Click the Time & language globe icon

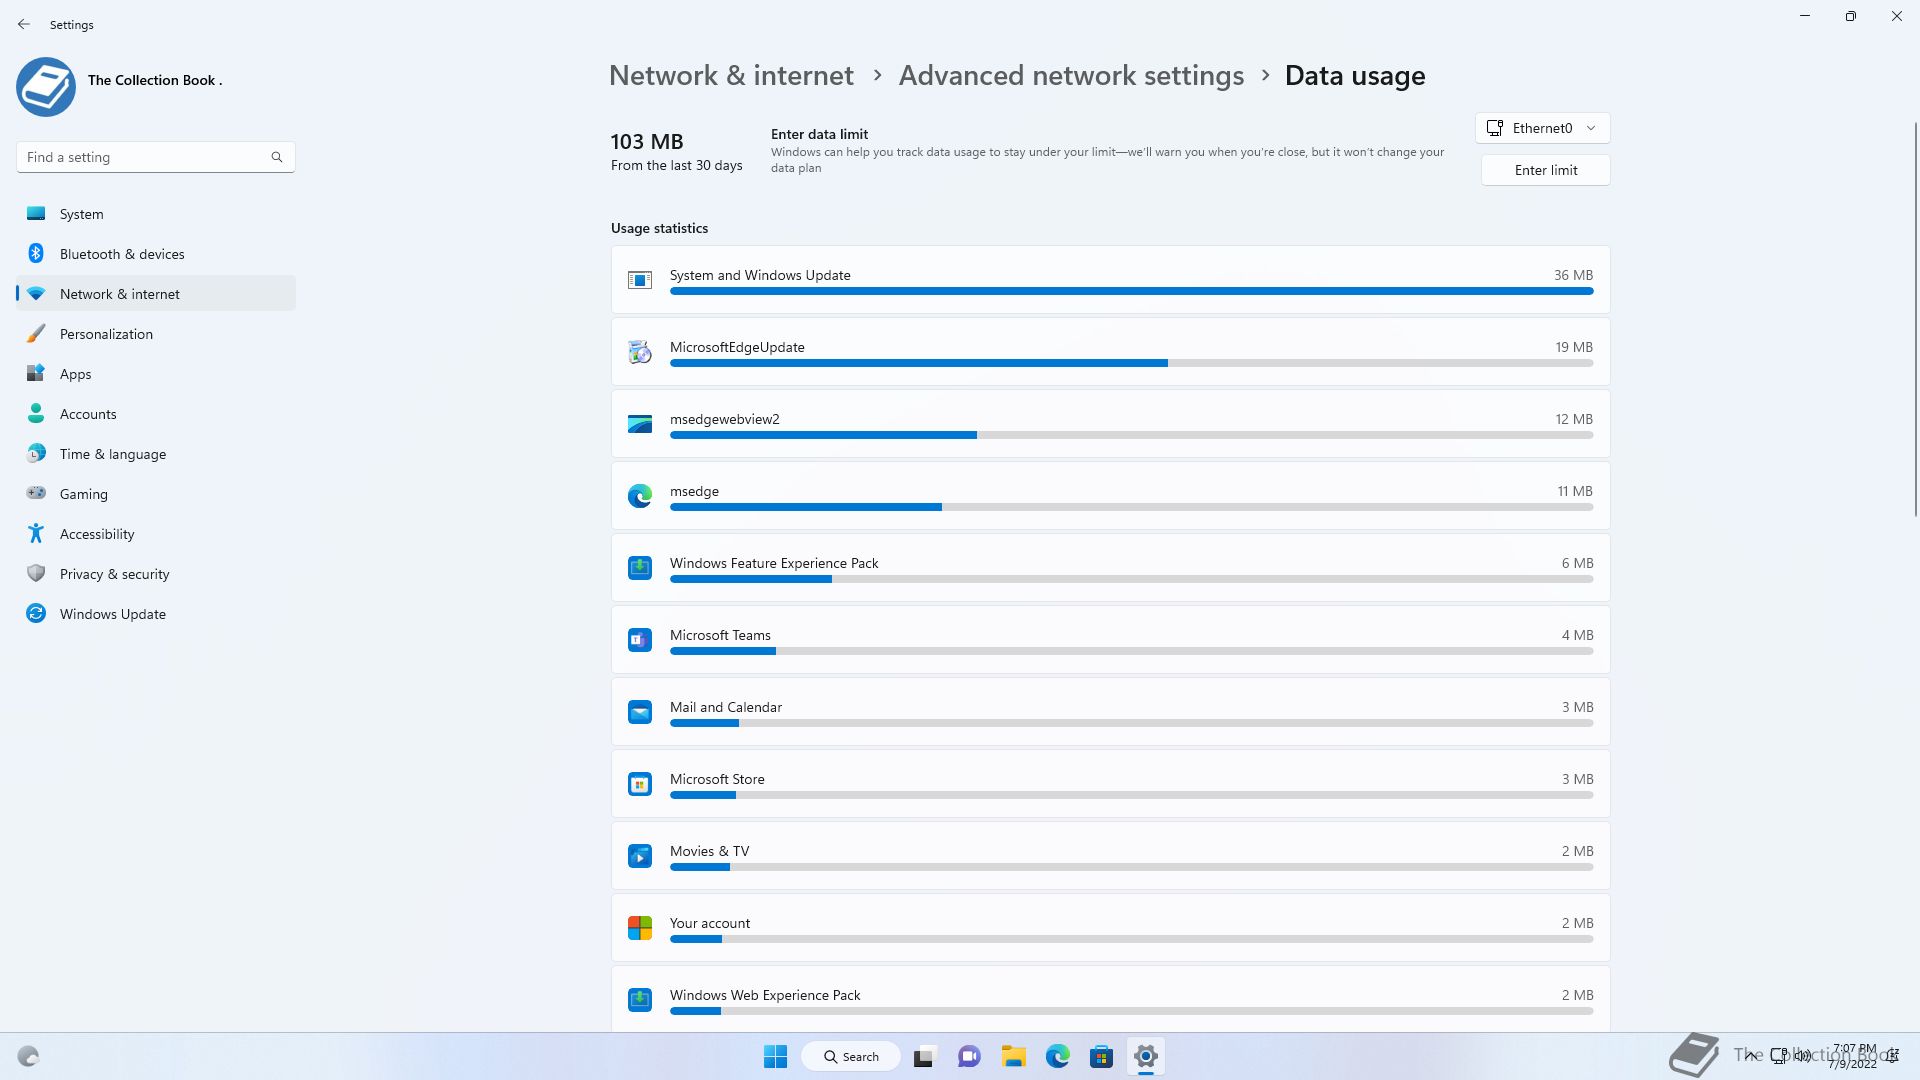pos(36,454)
